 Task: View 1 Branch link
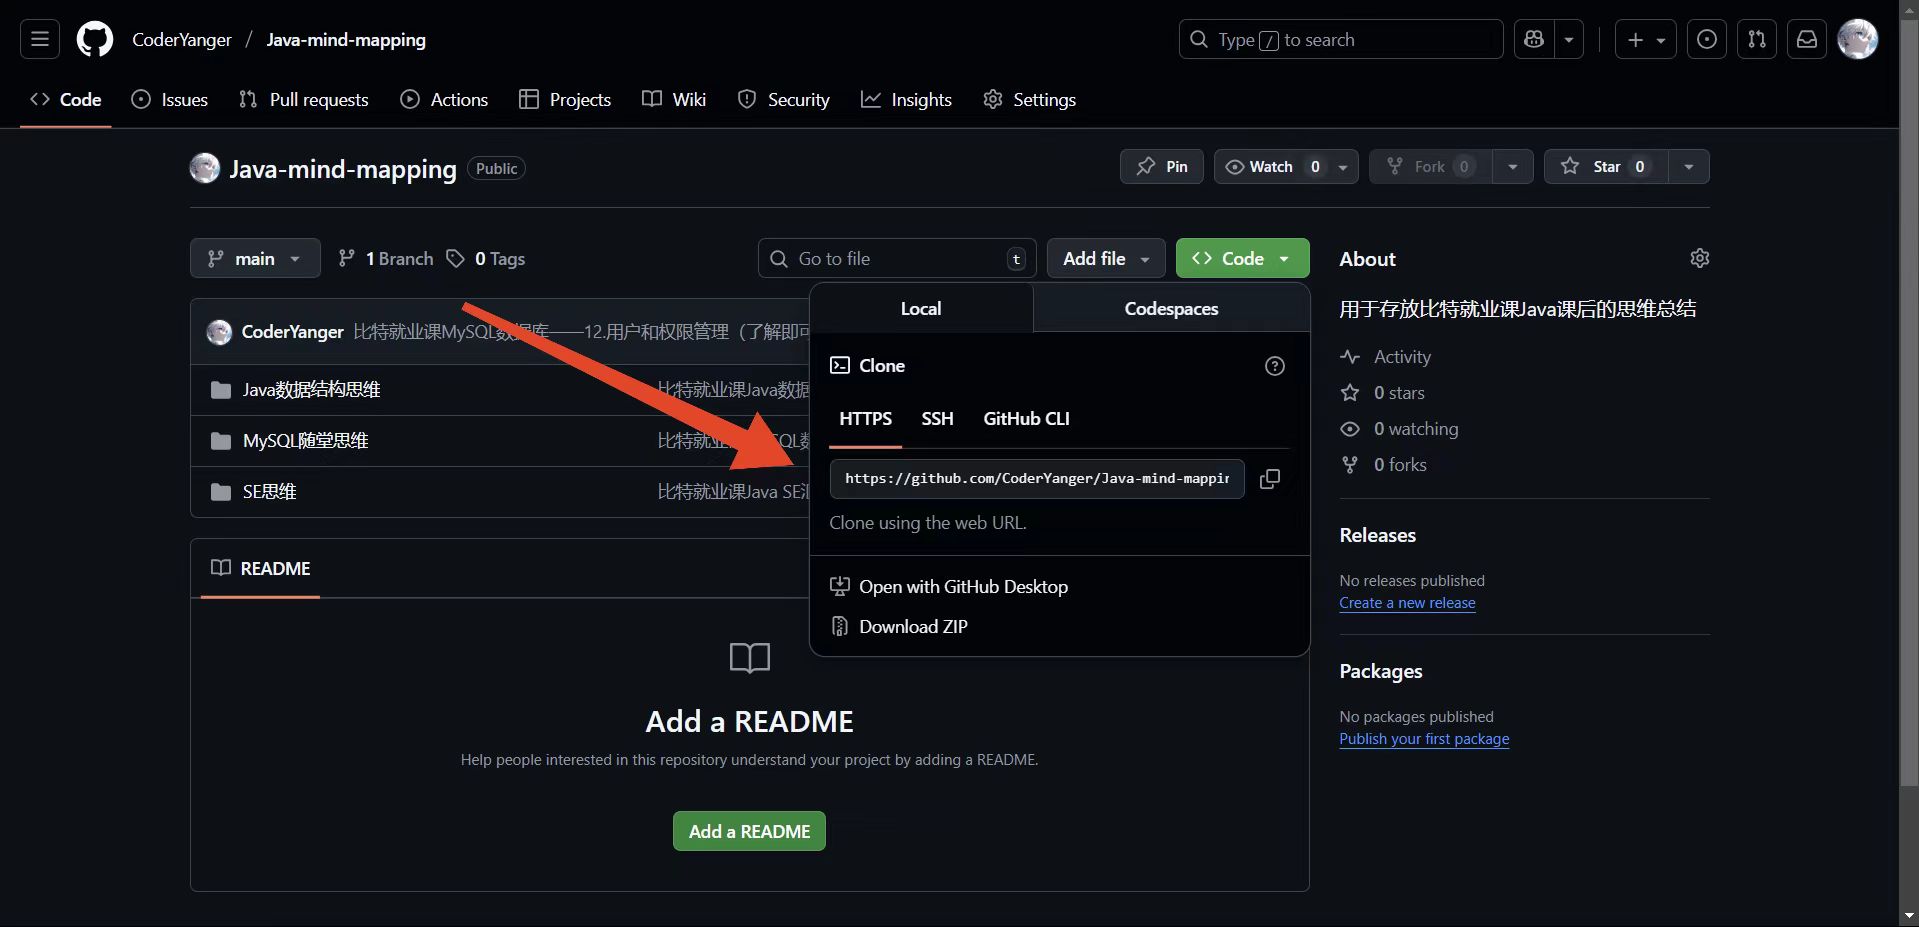386,258
